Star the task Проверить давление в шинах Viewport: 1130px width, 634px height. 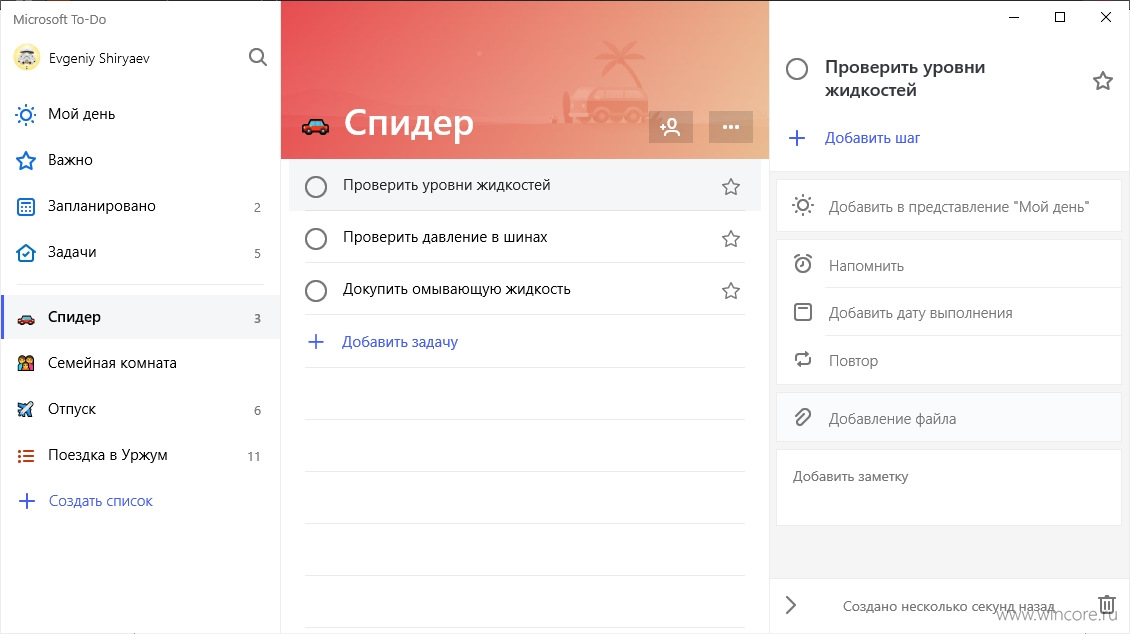pos(731,238)
